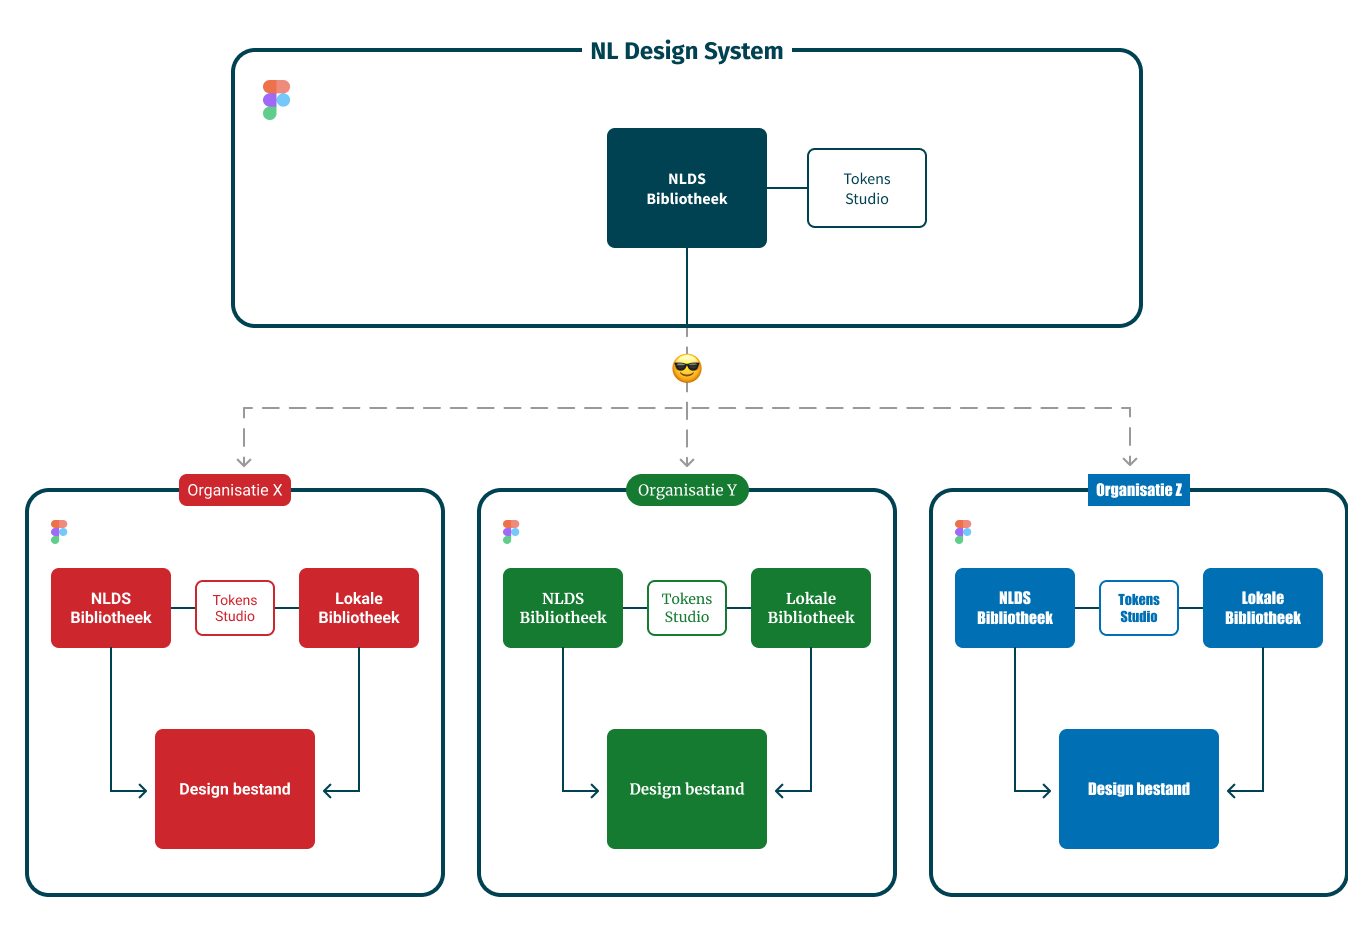Click the blue Tokens Studio box
The image size is (1372, 945).
[x=1139, y=608]
